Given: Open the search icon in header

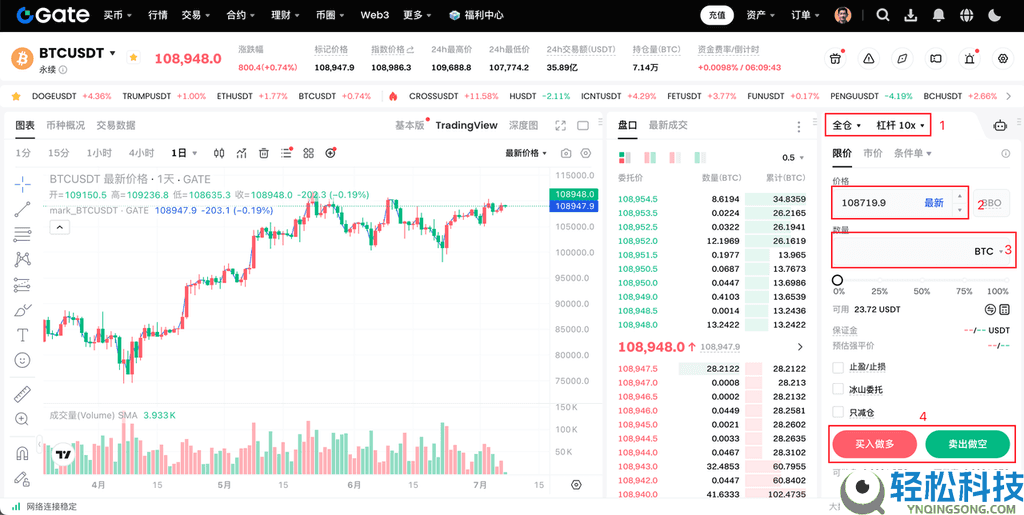Looking at the screenshot, I should 883,15.
